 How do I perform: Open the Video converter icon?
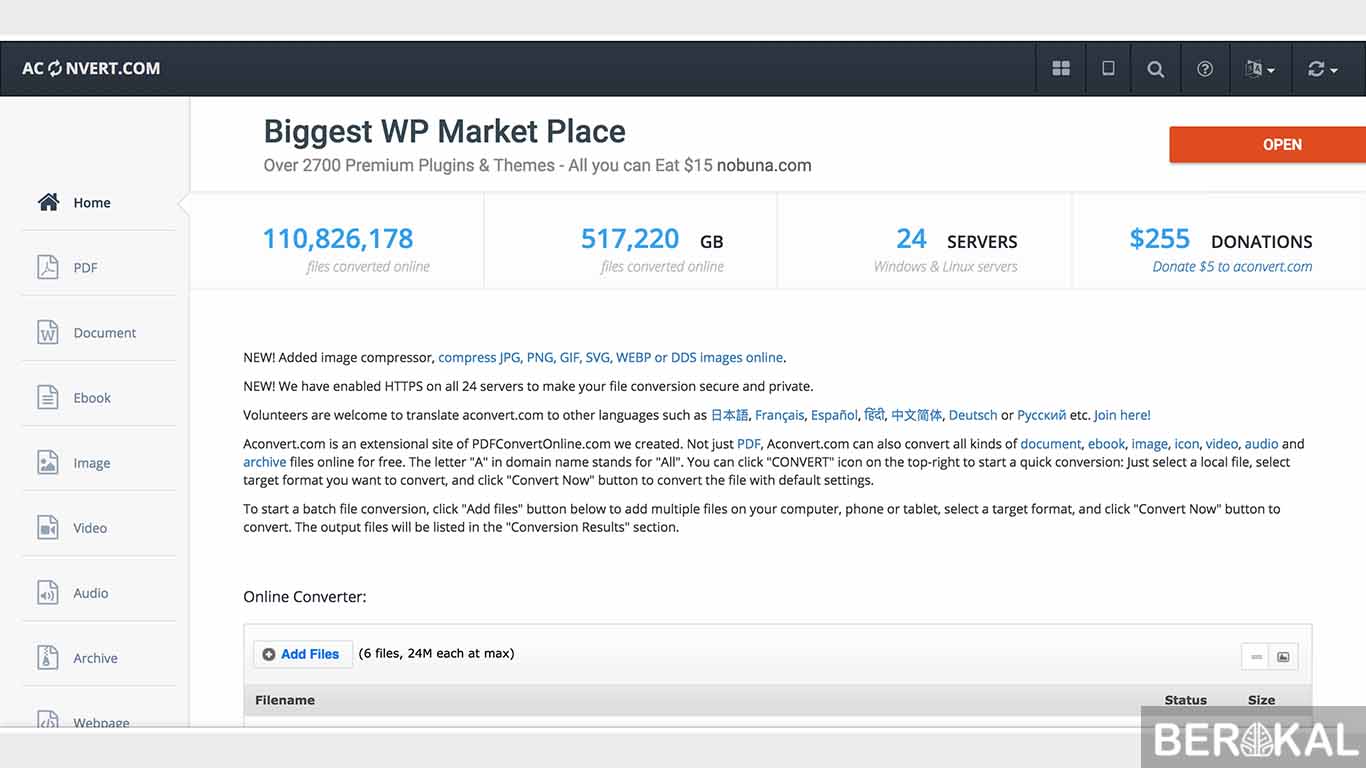(48, 528)
